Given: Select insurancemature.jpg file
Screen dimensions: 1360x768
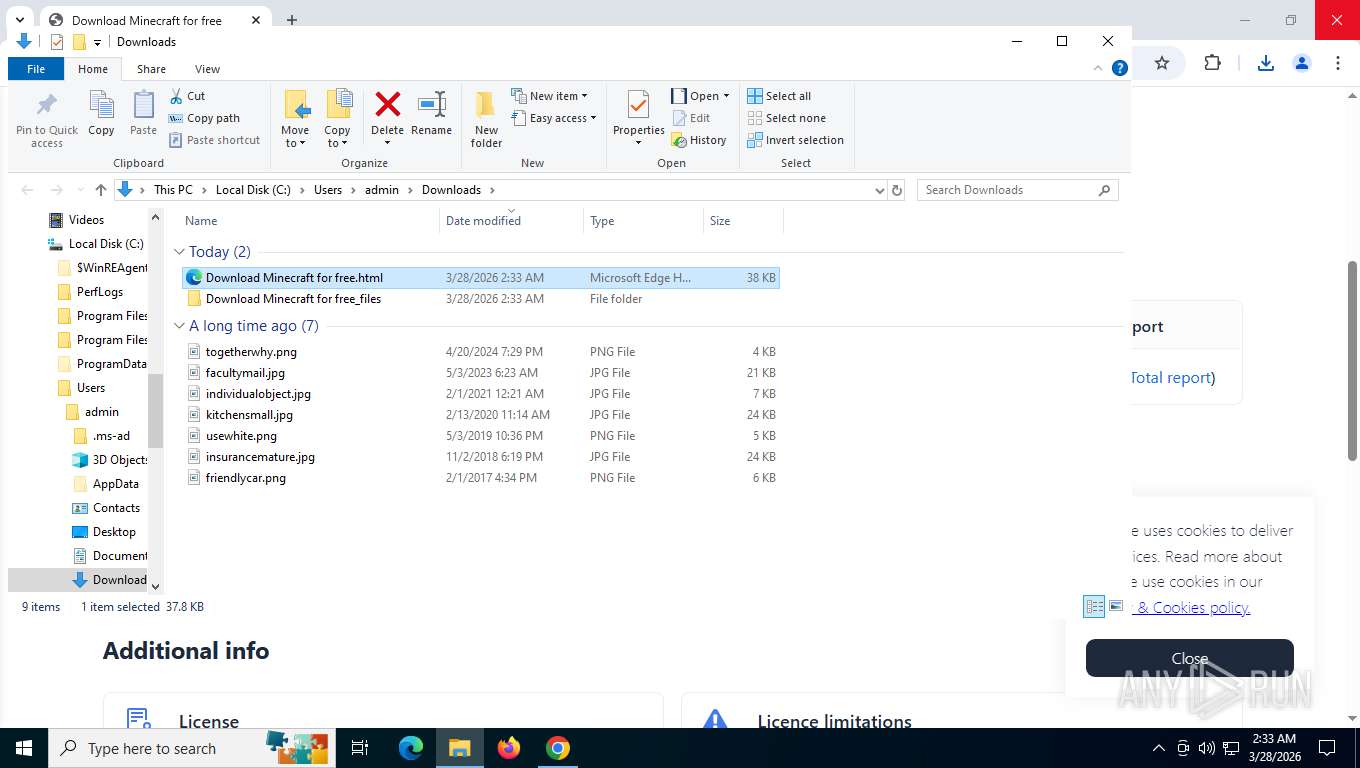Looking at the screenshot, I should pyautogui.click(x=260, y=457).
